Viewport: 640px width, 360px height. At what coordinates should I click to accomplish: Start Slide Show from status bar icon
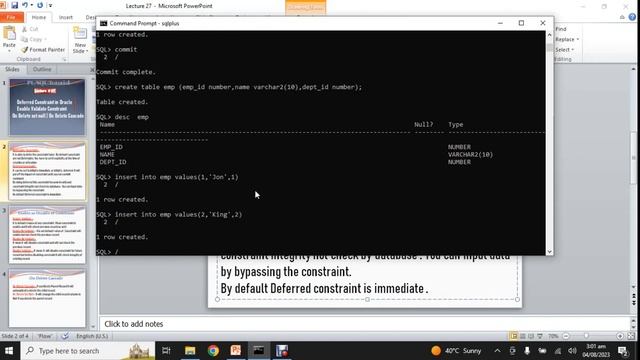pos(540,336)
